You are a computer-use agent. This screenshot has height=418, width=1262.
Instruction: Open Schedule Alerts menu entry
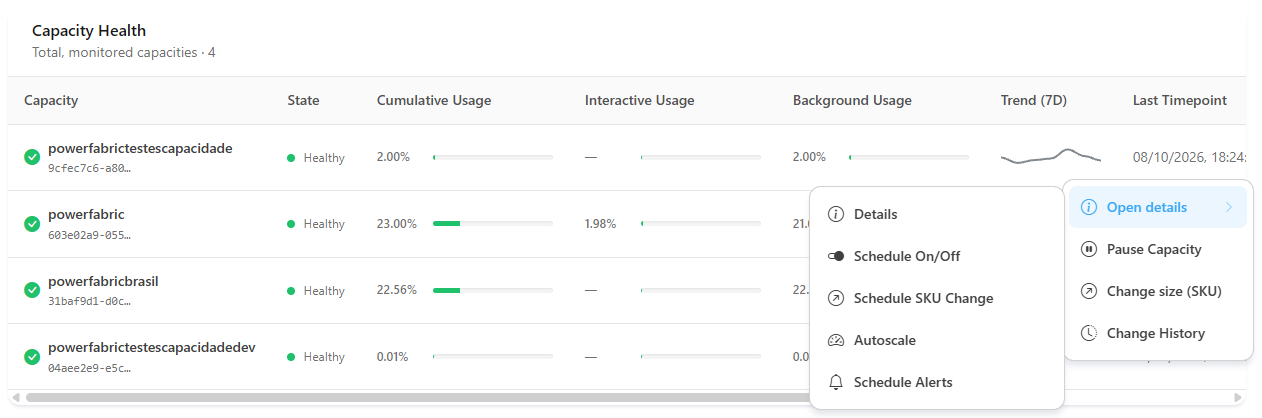point(936,382)
